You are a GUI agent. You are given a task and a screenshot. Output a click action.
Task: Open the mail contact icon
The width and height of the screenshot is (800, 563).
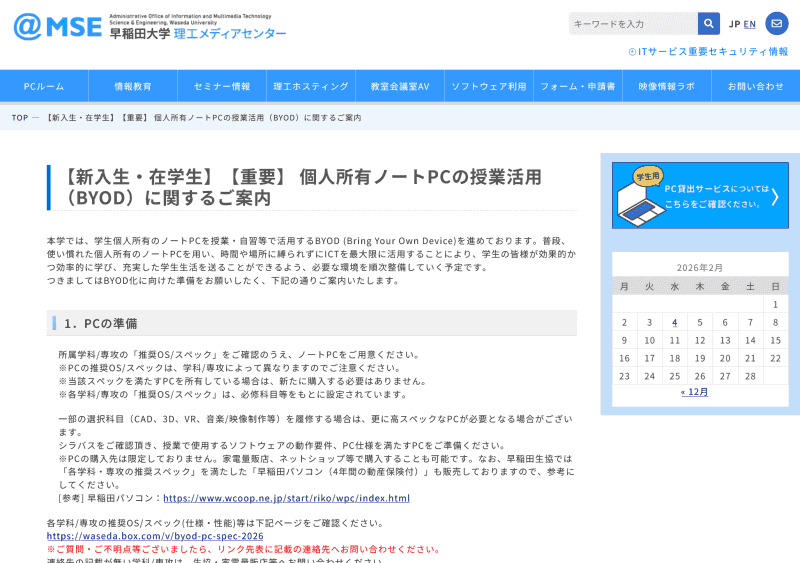pyautogui.click(x=777, y=23)
